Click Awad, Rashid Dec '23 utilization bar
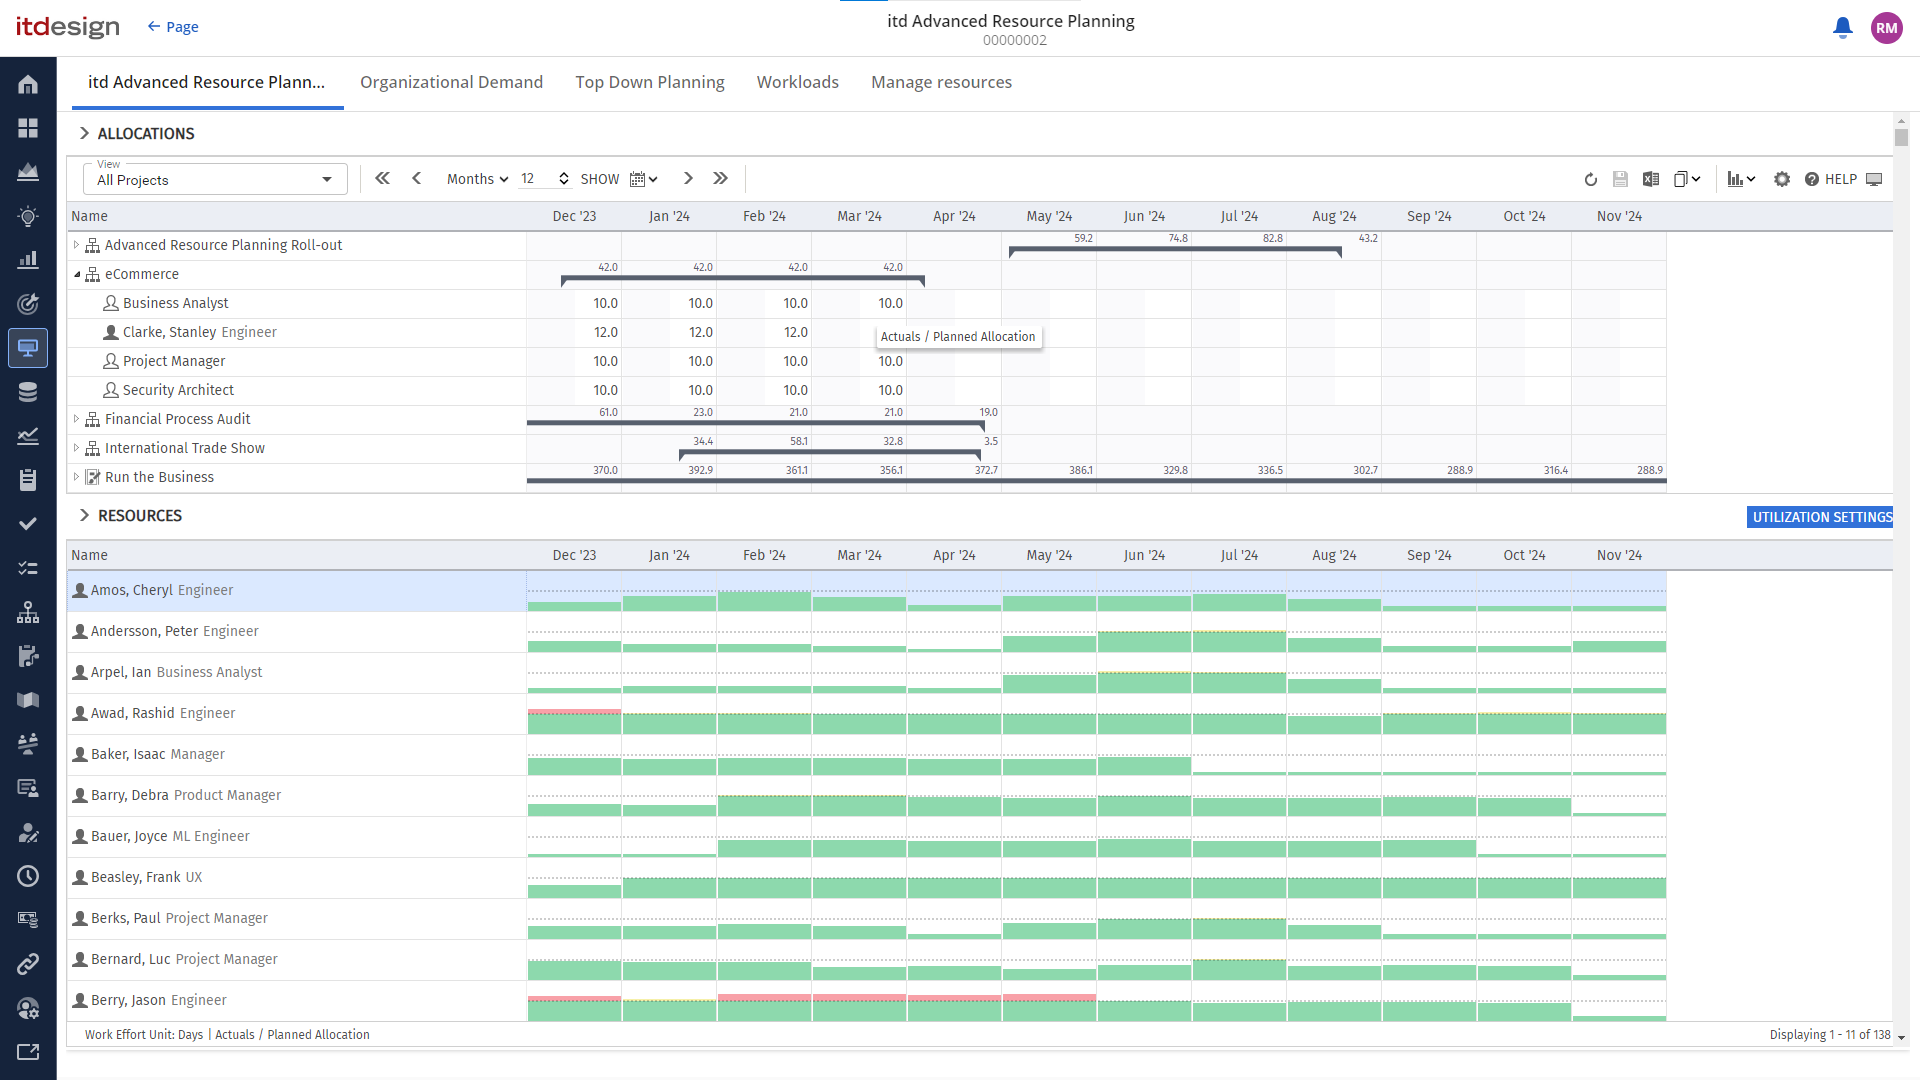This screenshot has height=1080, width=1920. [574, 722]
